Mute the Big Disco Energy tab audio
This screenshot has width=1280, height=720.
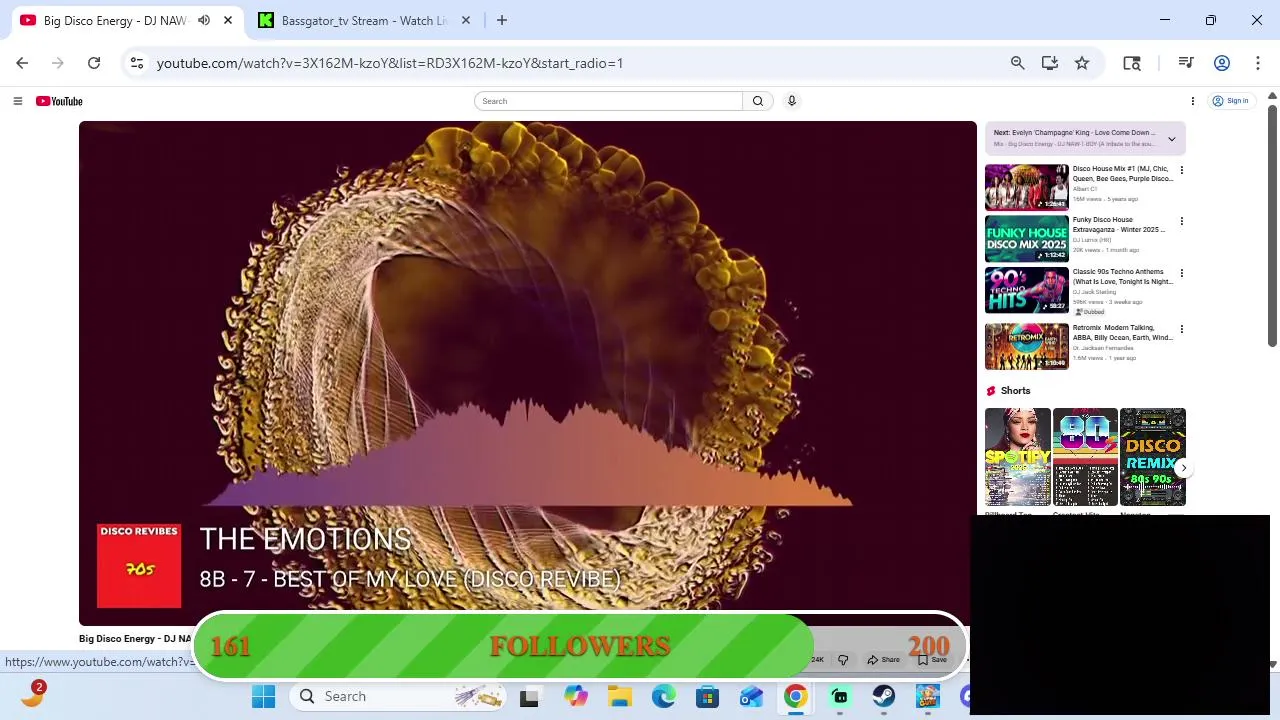coord(204,20)
